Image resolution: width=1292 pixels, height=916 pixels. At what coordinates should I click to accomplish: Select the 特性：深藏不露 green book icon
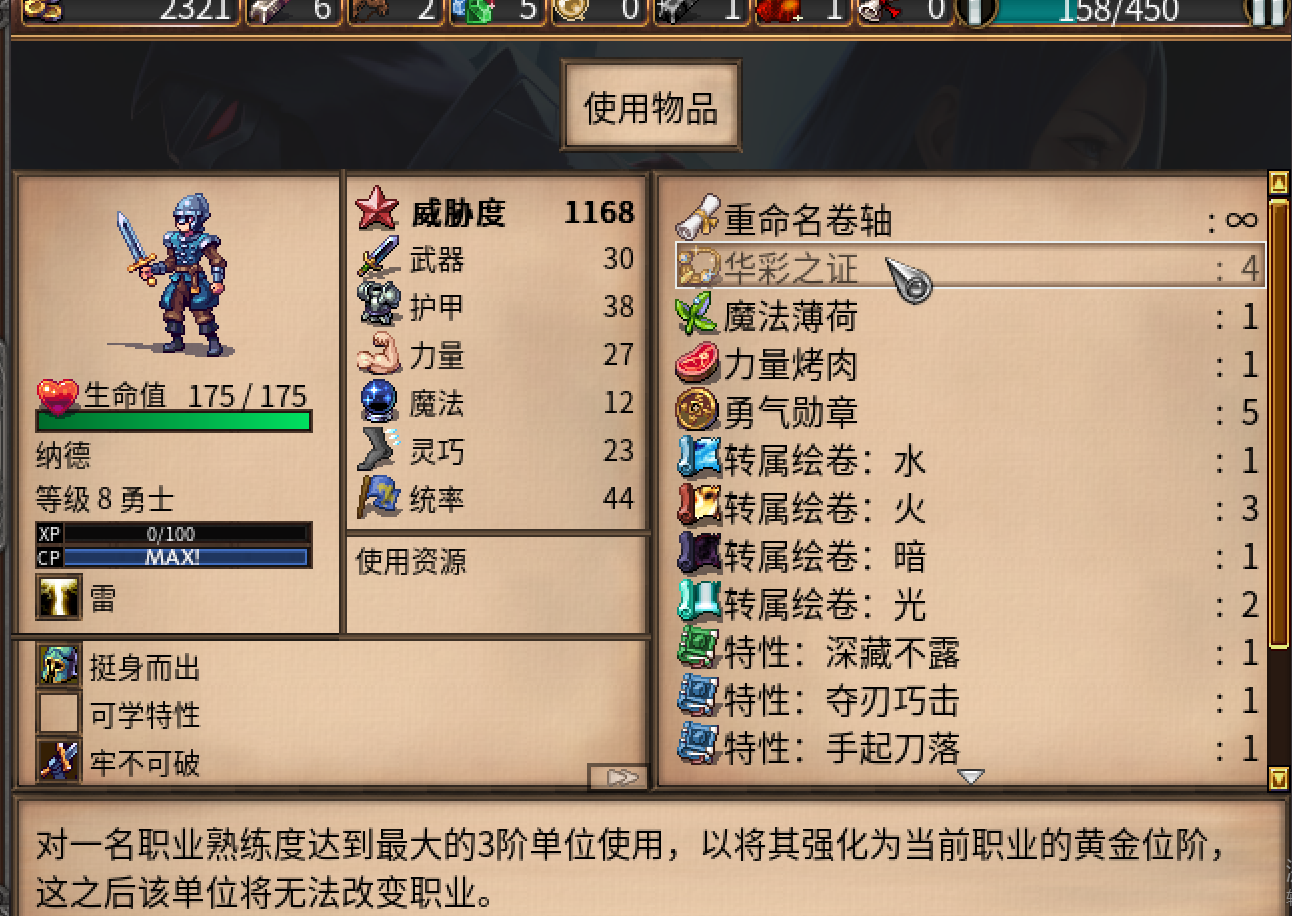coord(698,651)
